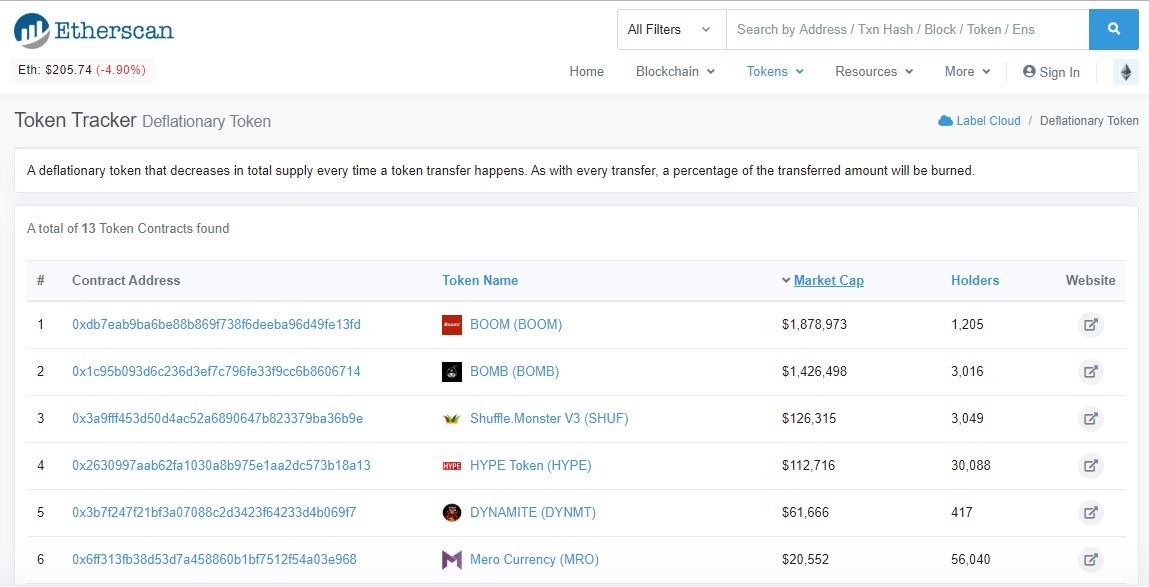This screenshot has width=1149, height=587.
Task: Open the BOMB token external website icon
Action: (1090, 372)
